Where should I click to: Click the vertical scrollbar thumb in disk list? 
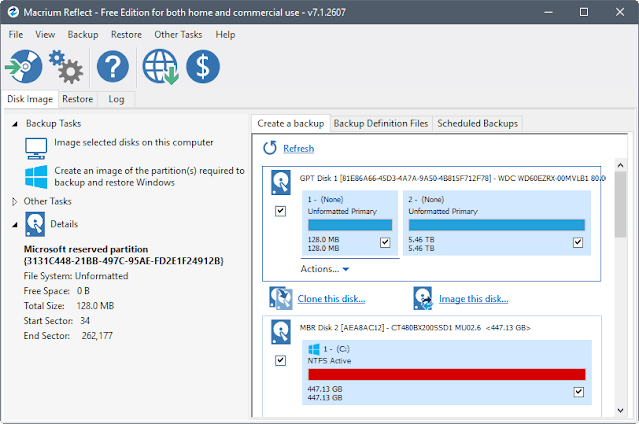620,204
